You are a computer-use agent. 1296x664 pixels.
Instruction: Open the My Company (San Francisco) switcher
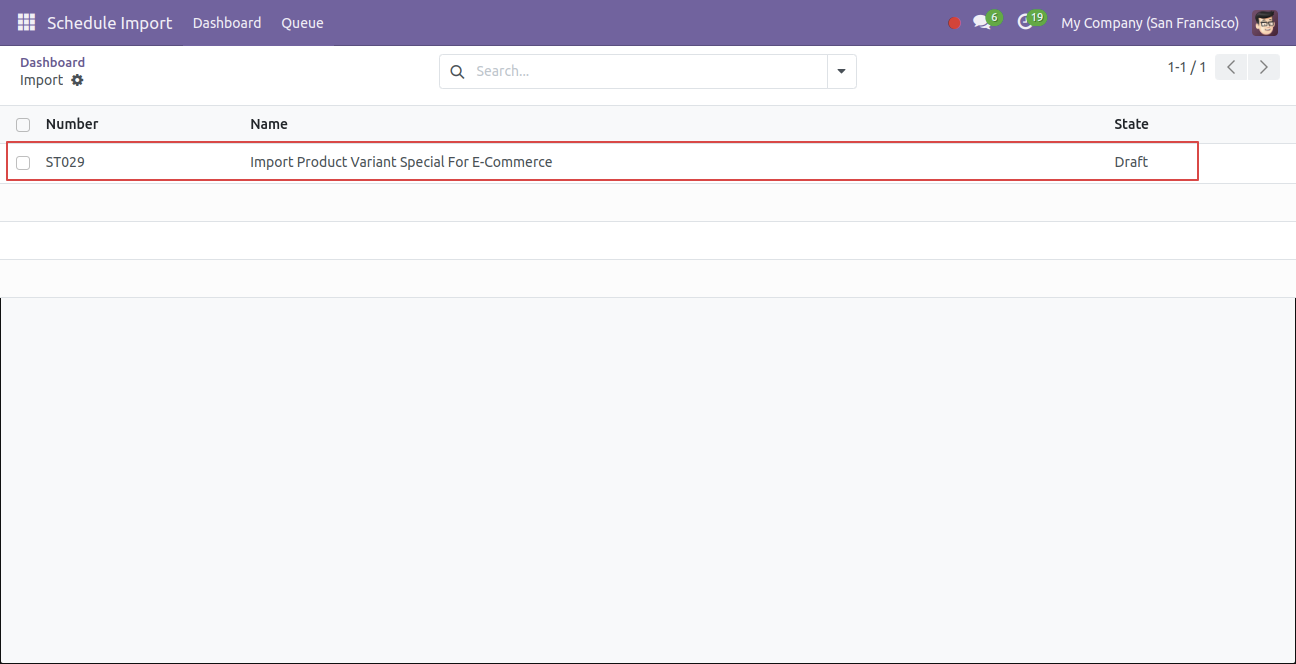point(1149,23)
